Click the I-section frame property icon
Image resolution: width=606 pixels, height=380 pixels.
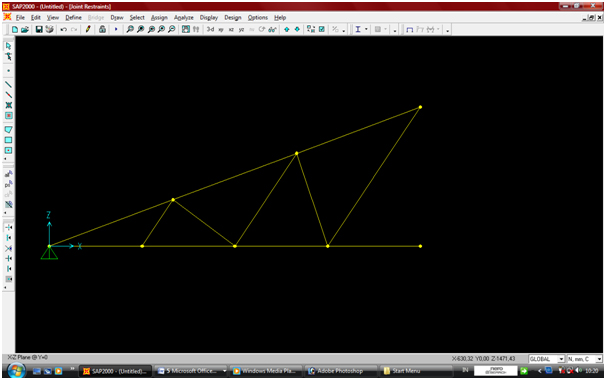[358, 29]
